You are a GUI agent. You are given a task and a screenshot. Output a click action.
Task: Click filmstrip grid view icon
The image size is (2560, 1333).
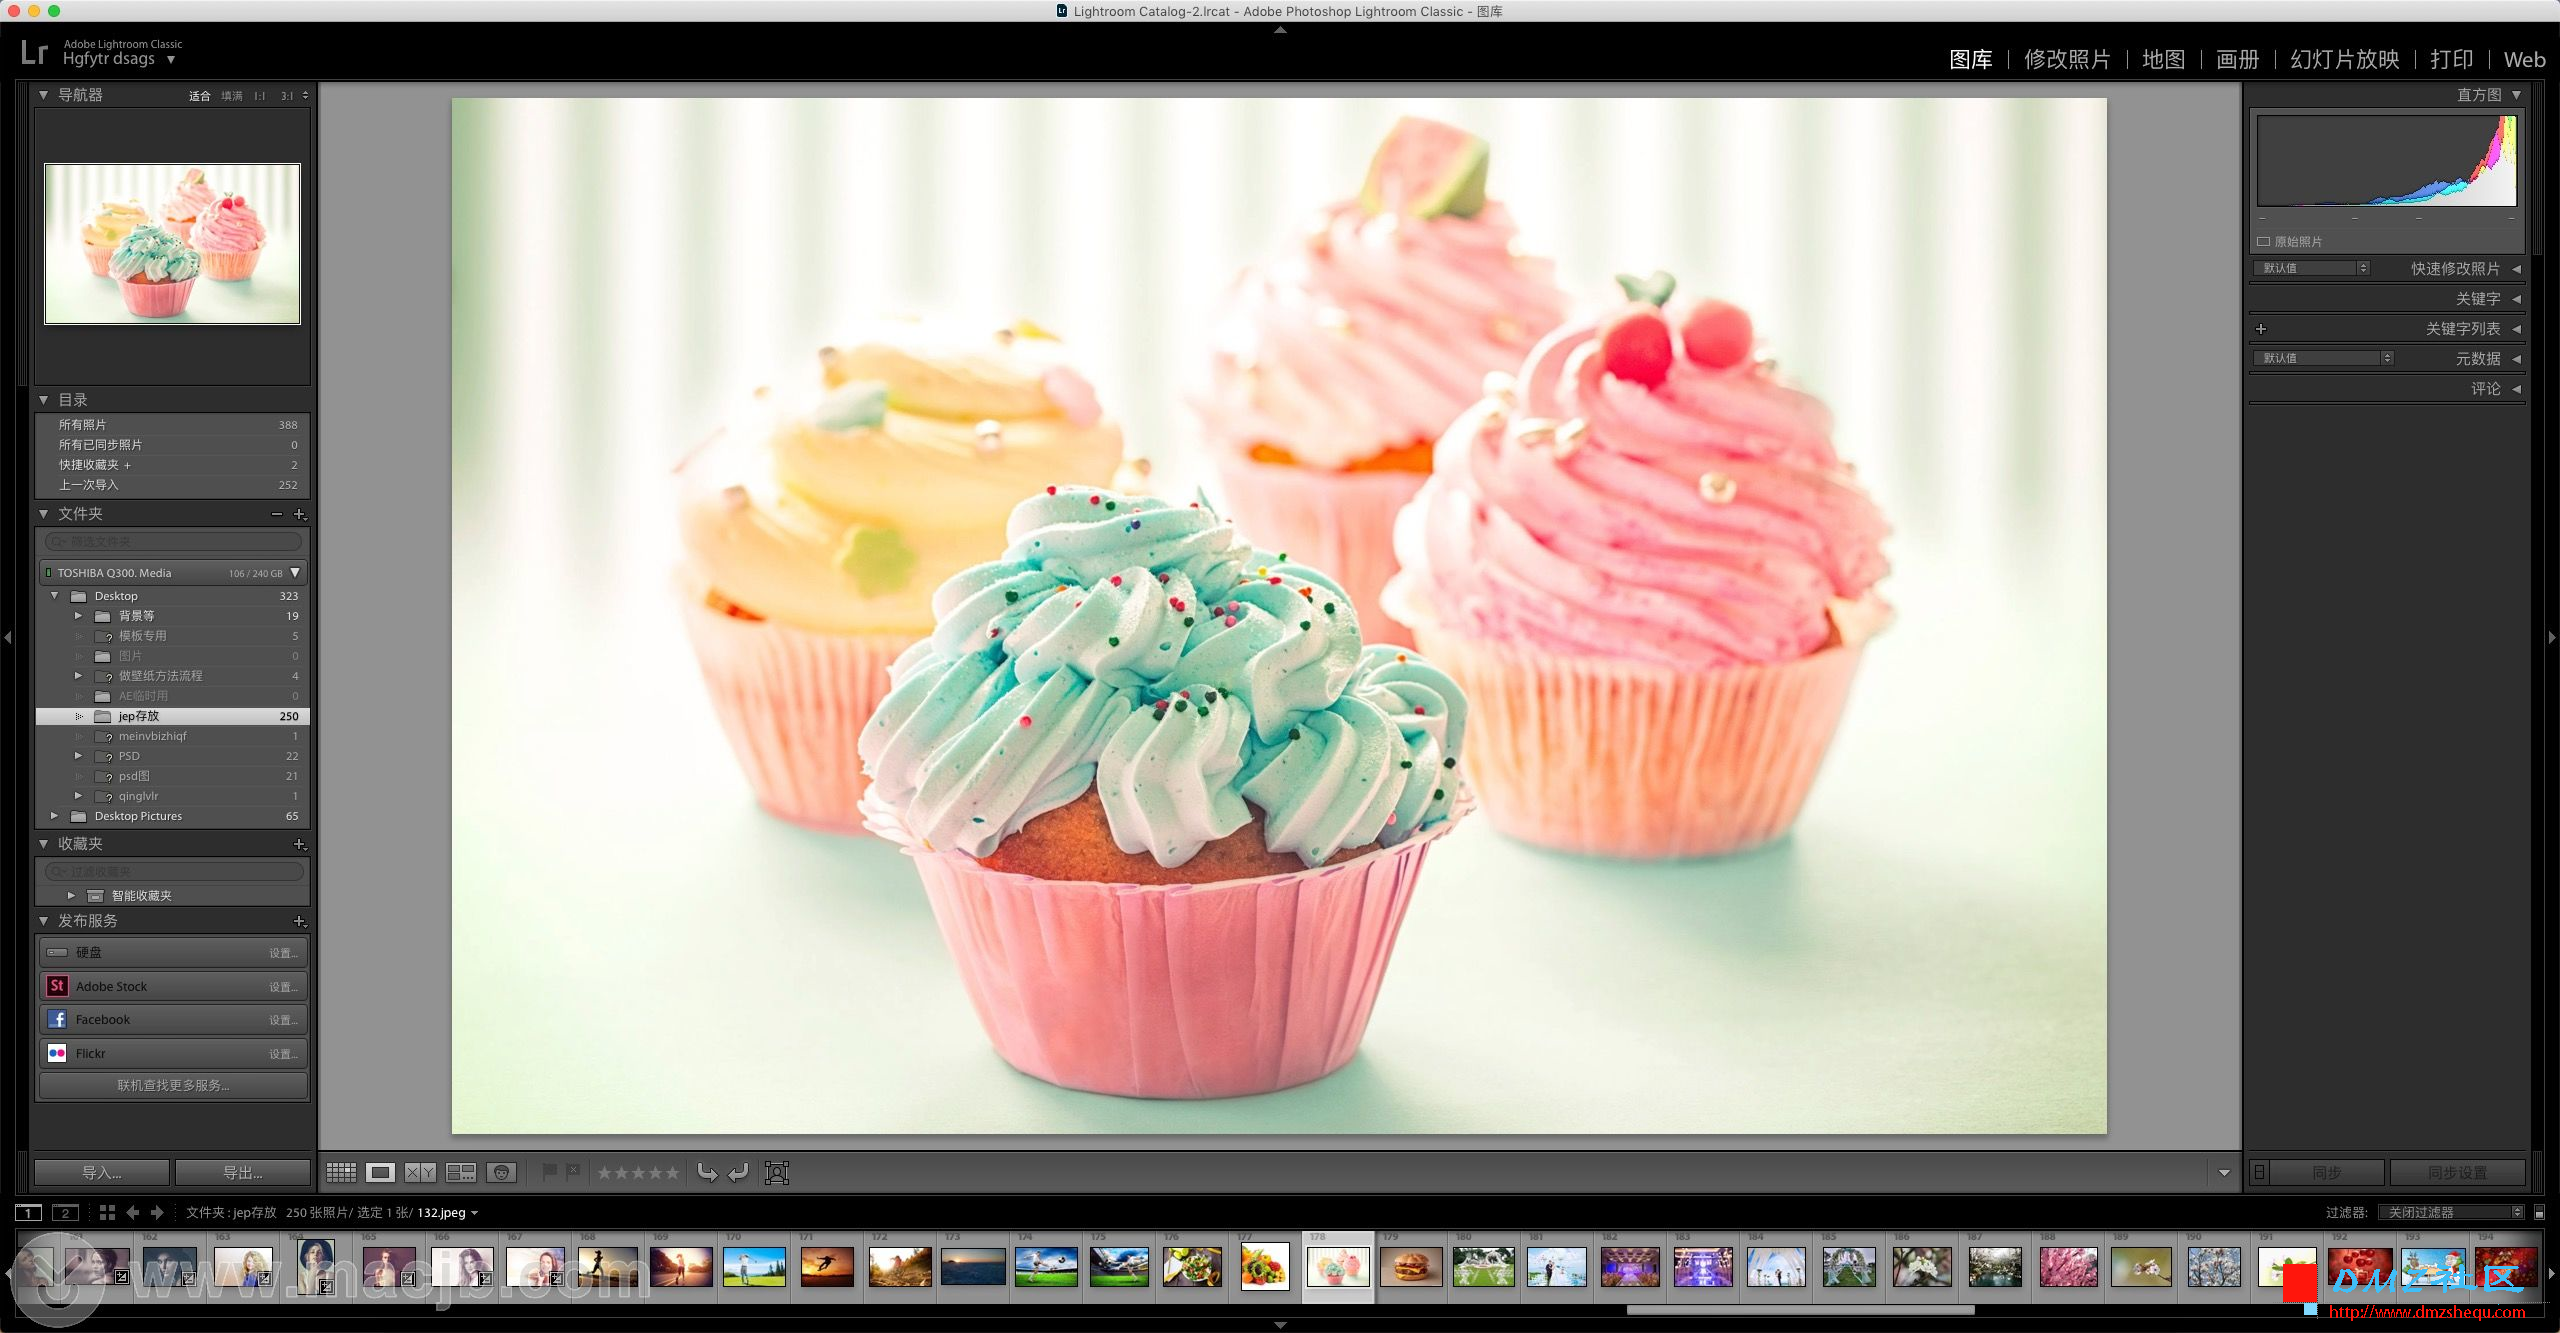107,1212
